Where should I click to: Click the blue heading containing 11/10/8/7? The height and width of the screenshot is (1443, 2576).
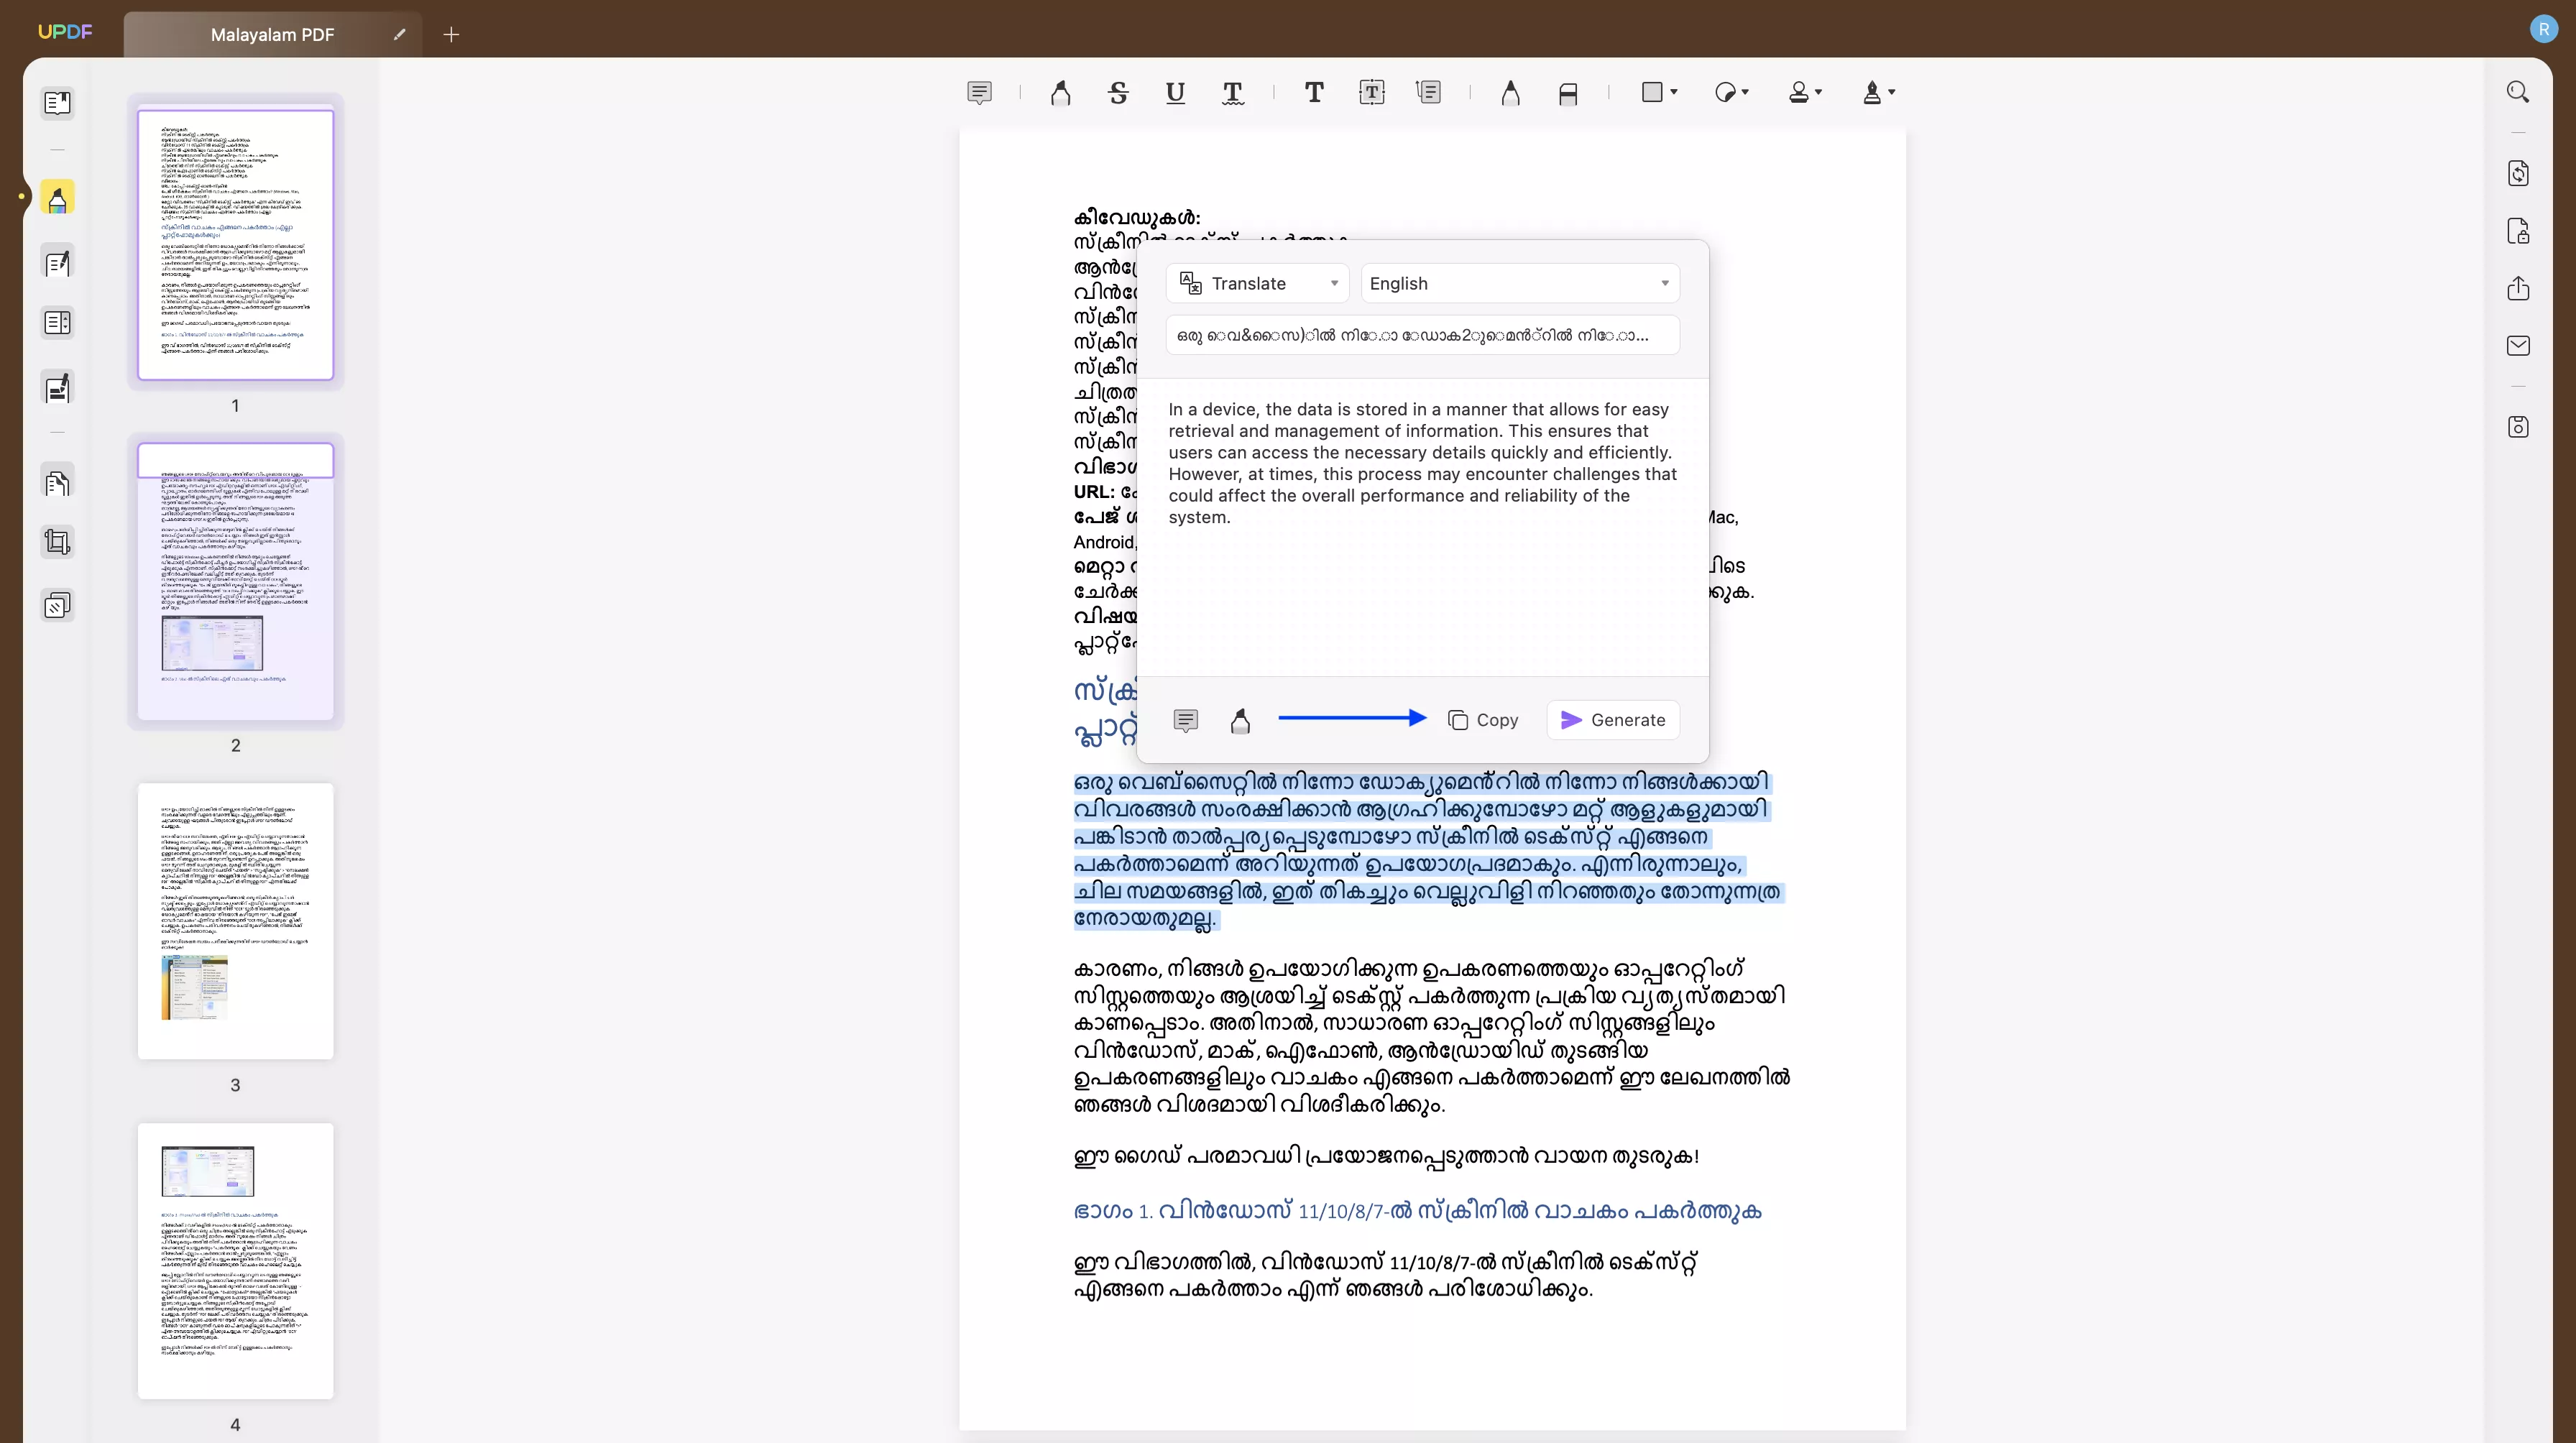[1417, 1211]
